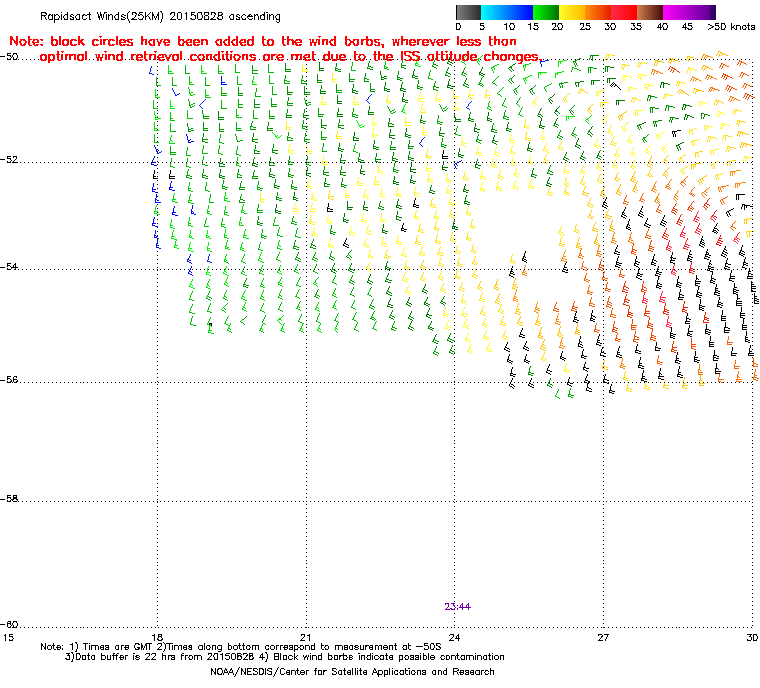
Task: Click the brown 35-40 knots legend segment
Action: click(x=650, y=12)
